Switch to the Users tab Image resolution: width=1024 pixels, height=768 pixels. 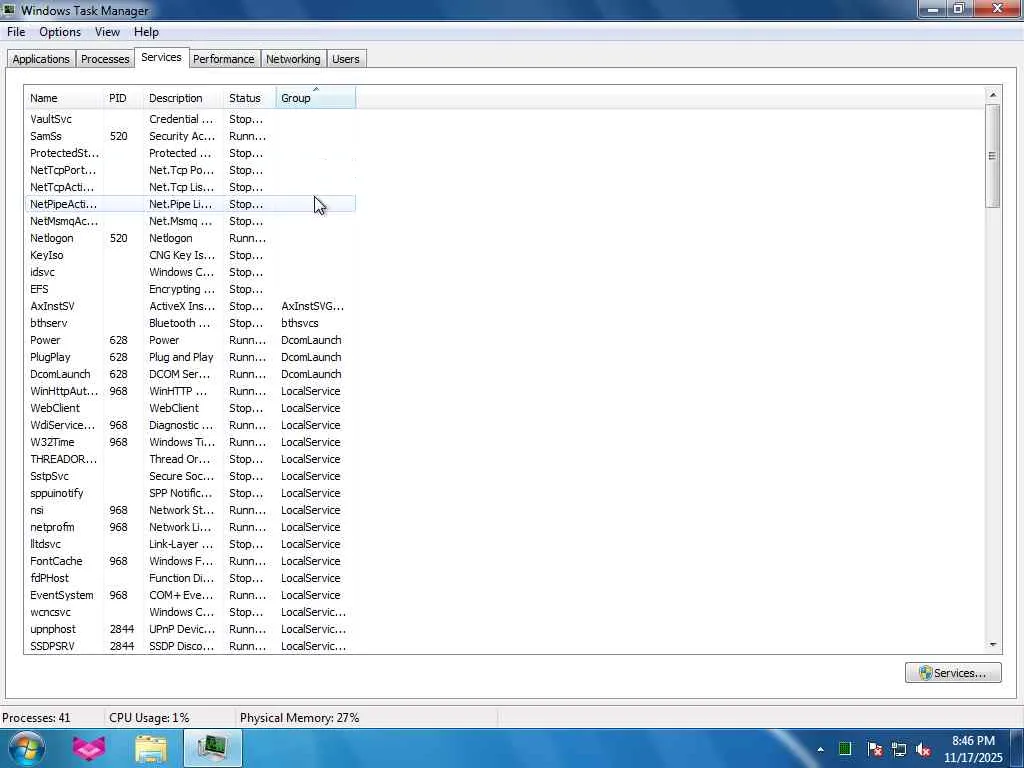coord(345,59)
